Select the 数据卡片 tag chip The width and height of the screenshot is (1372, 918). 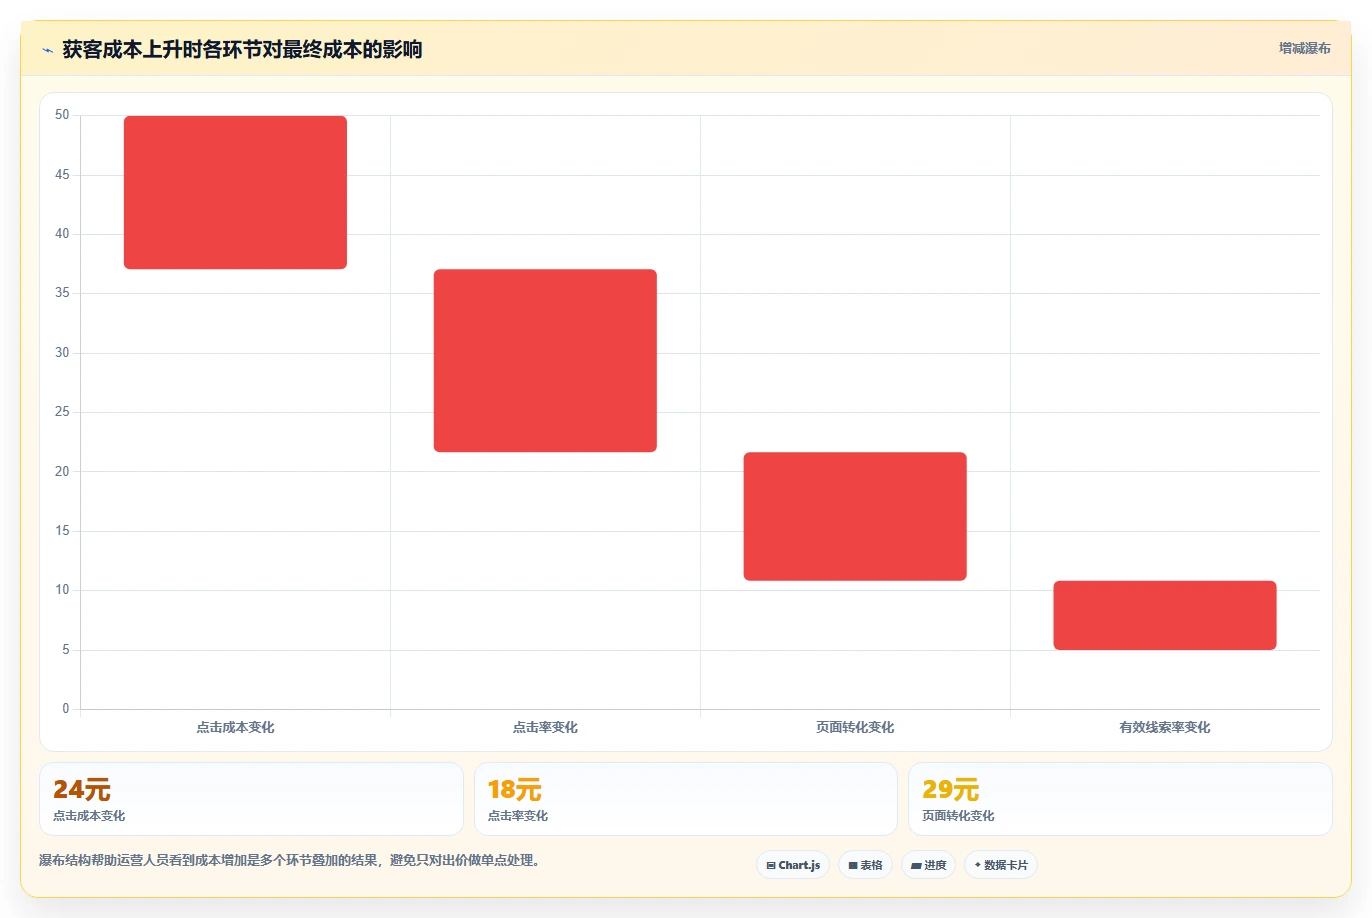(1001, 865)
